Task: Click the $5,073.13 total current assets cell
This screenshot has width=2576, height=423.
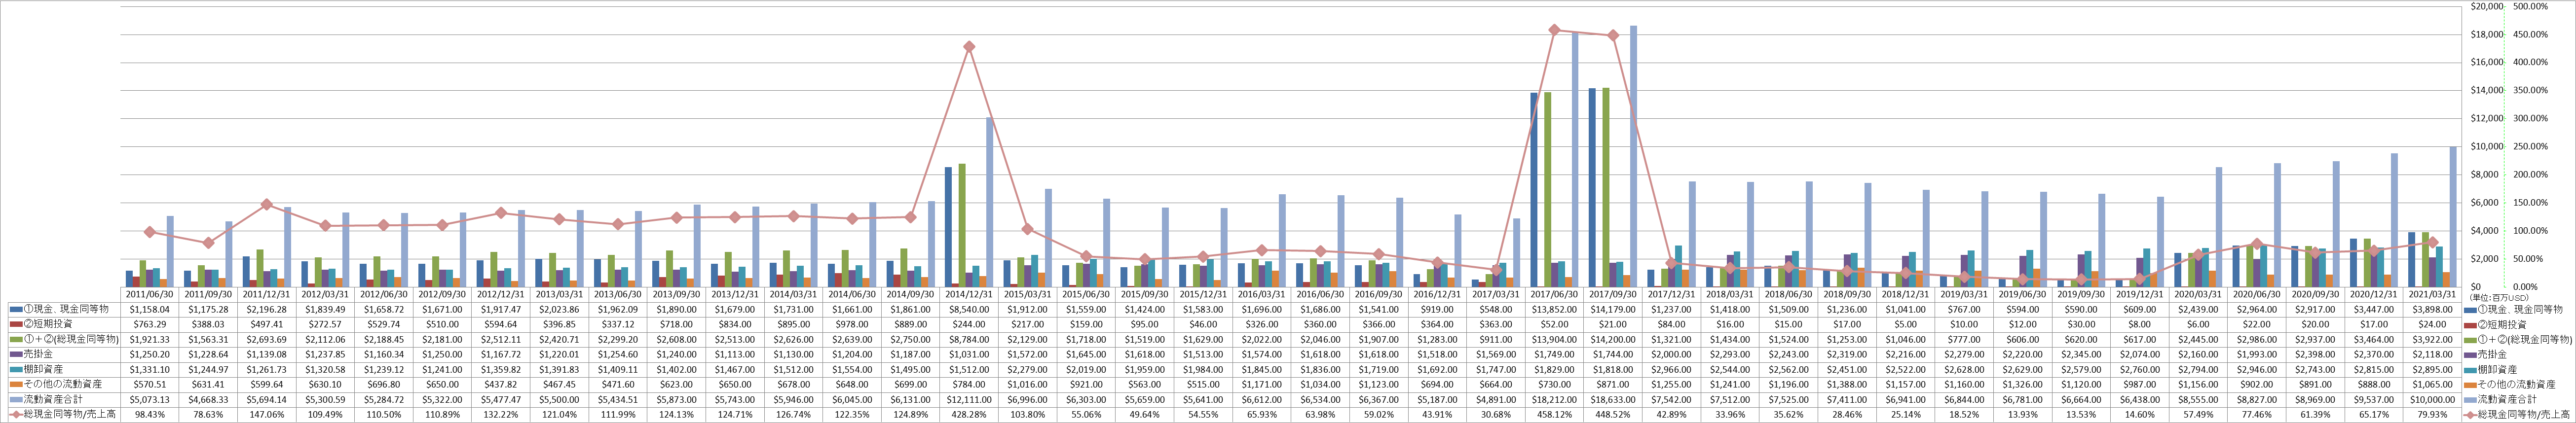Action: (149, 399)
